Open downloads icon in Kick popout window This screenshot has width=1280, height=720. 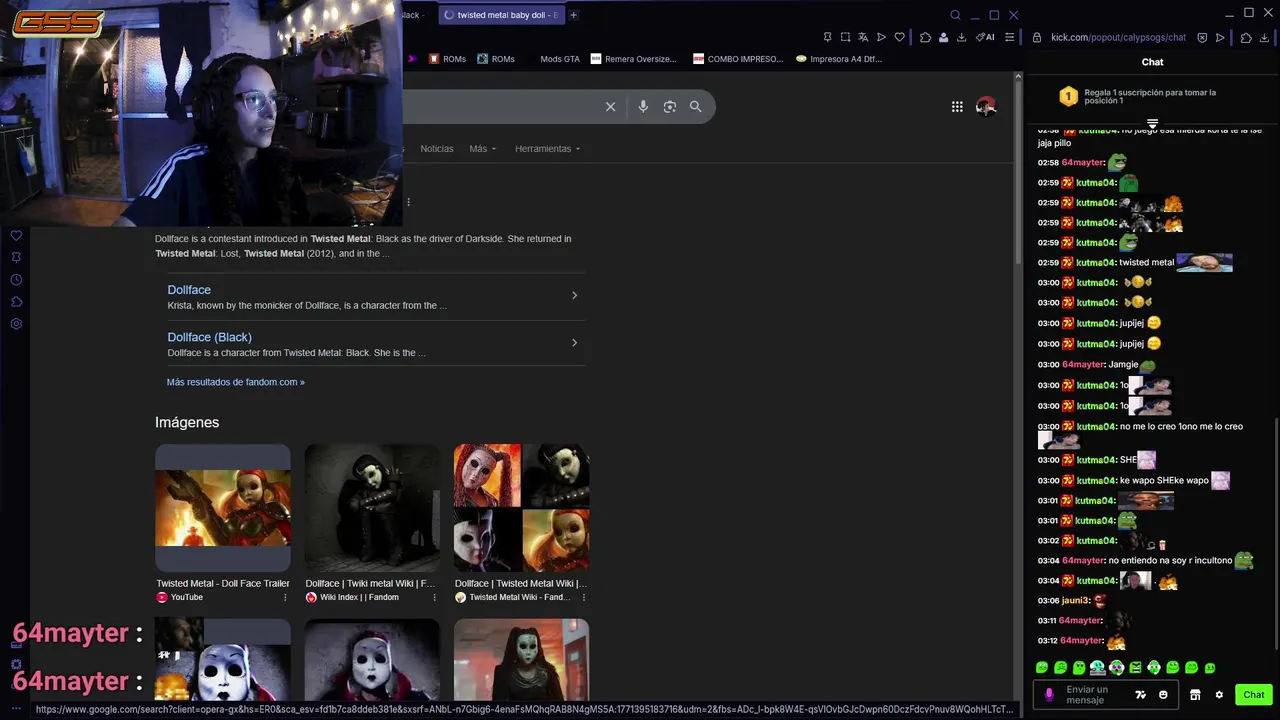pyautogui.click(x=1265, y=37)
